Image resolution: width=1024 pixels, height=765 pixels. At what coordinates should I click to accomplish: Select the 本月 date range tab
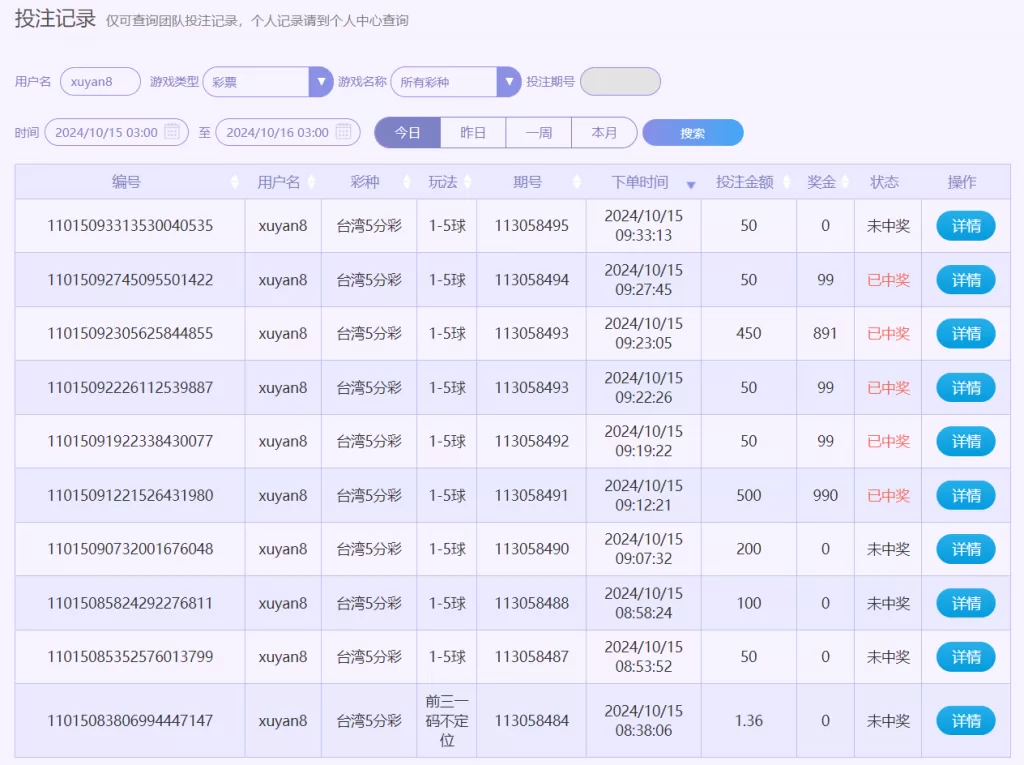[604, 133]
